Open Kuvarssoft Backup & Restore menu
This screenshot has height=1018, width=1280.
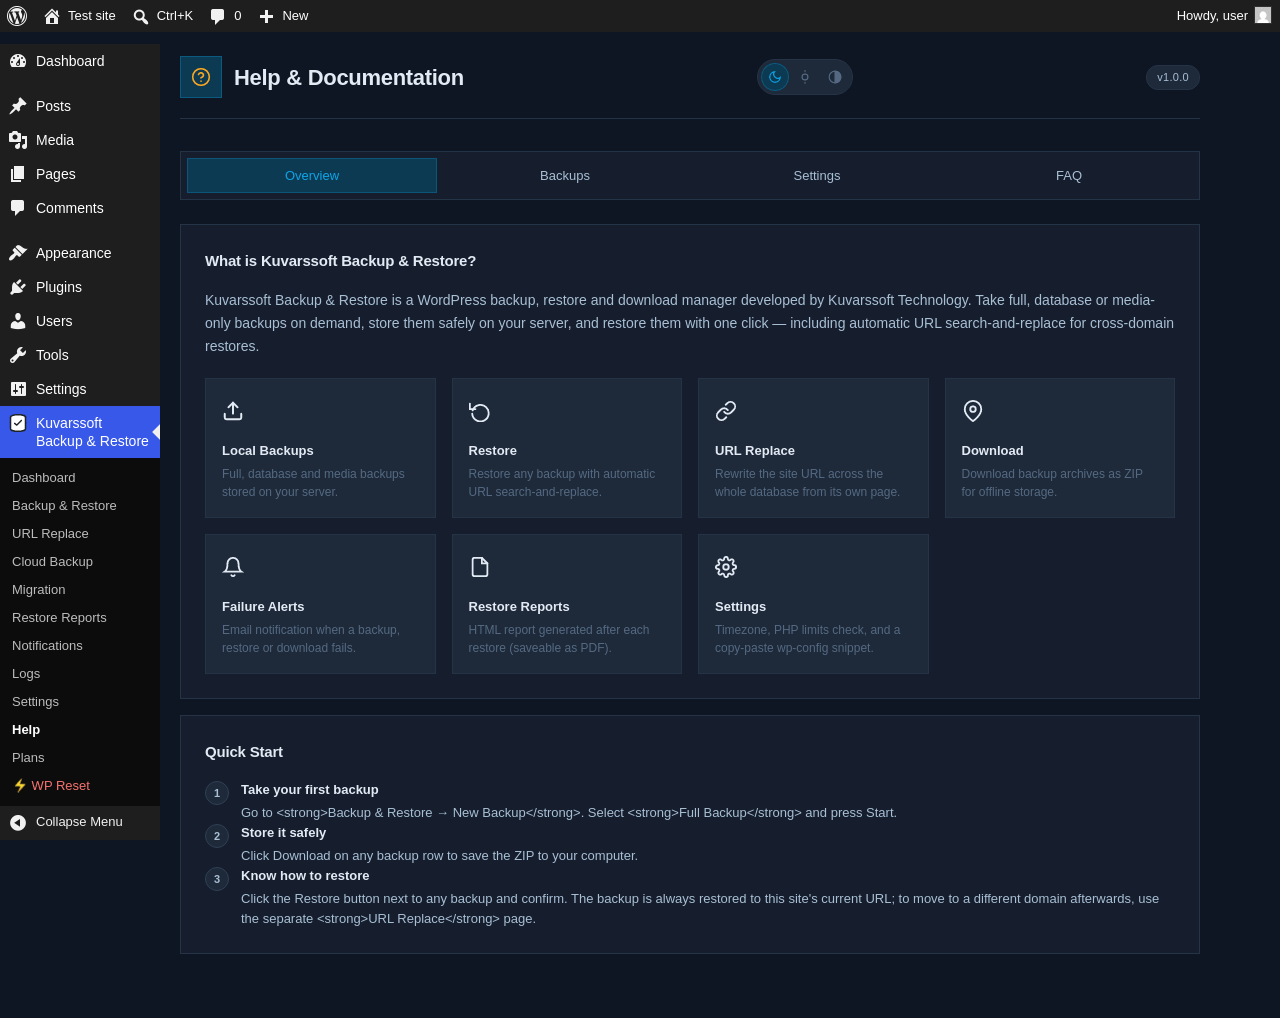[x=80, y=432]
